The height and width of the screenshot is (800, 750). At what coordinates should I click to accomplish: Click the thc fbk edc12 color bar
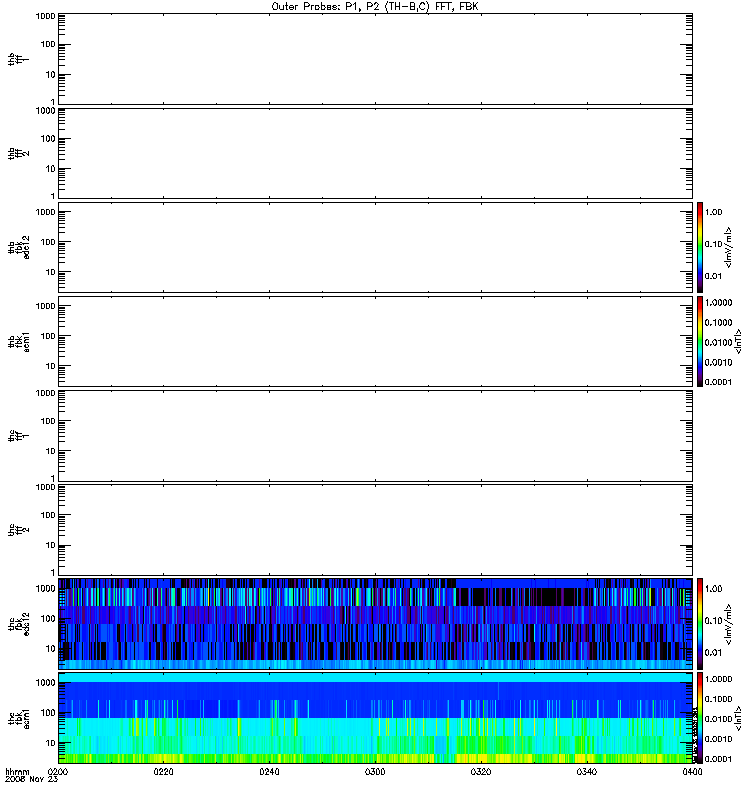[x=700, y=624]
